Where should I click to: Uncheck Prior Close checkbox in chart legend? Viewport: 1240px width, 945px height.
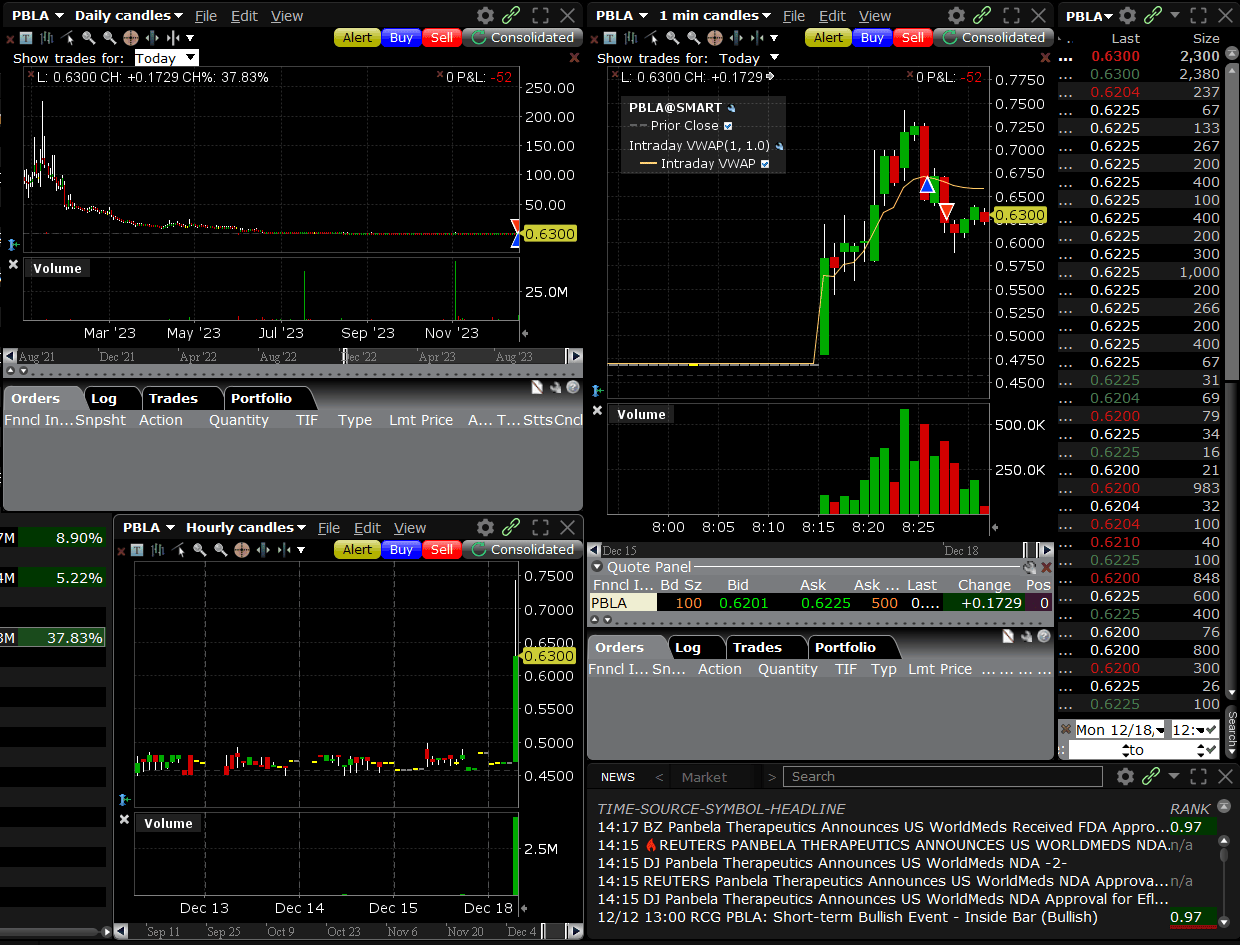point(728,126)
